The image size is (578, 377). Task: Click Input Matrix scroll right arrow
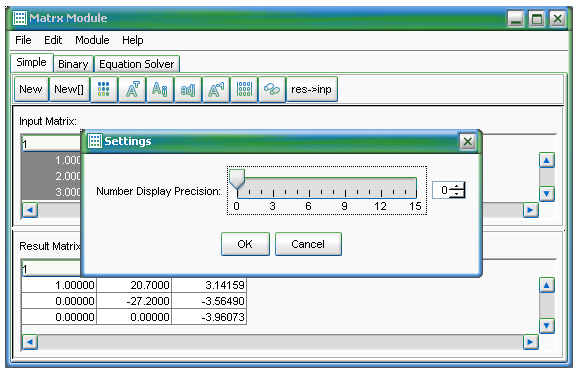(530, 210)
